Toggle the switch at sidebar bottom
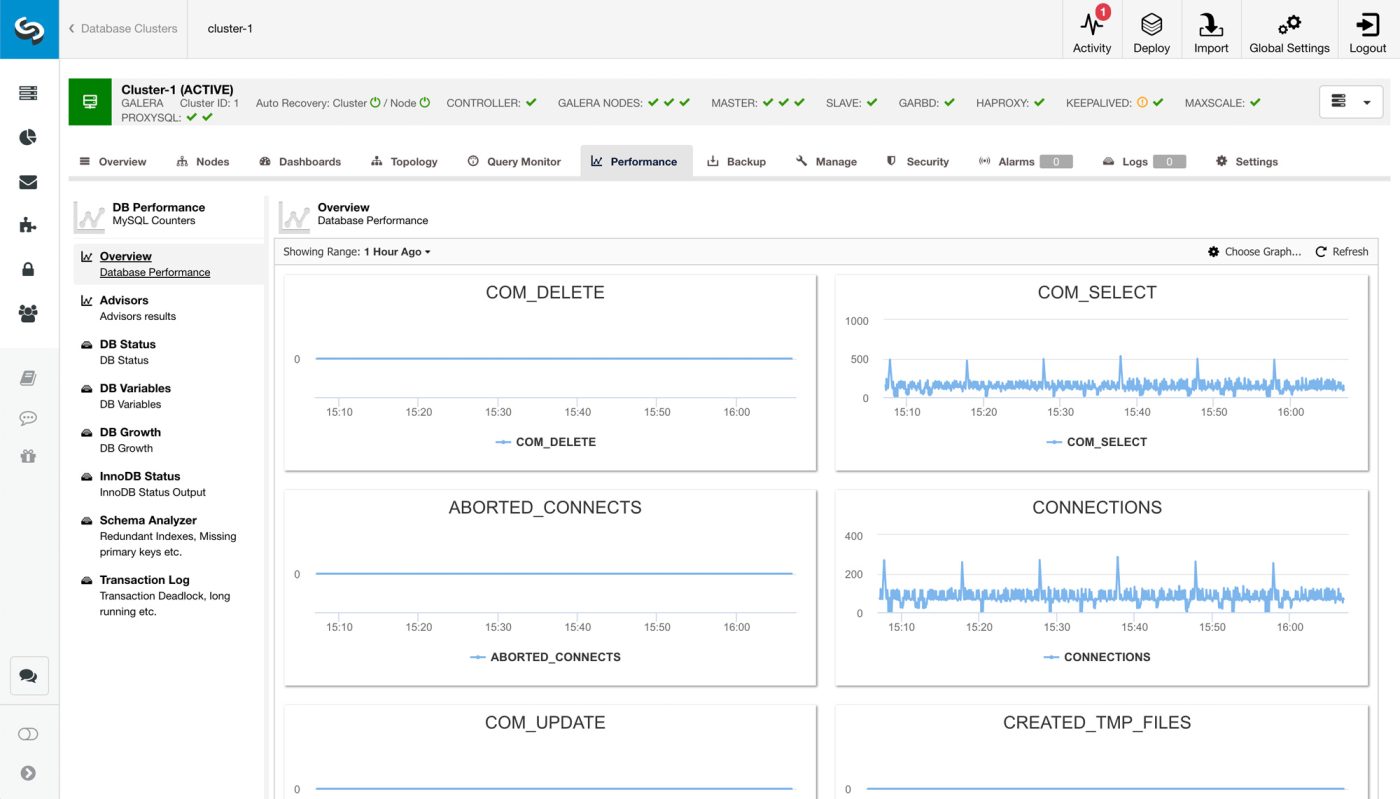 tap(28, 734)
